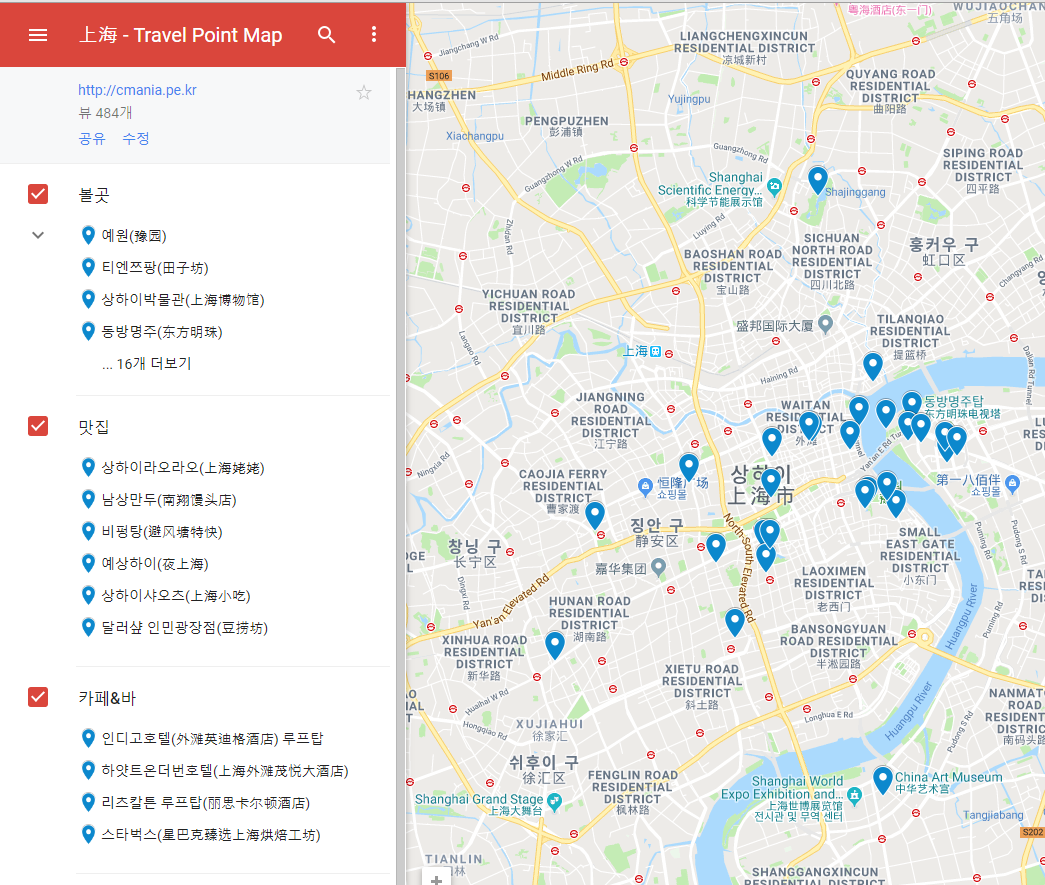Uncheck the 맛집 layer checkbox

38,426
